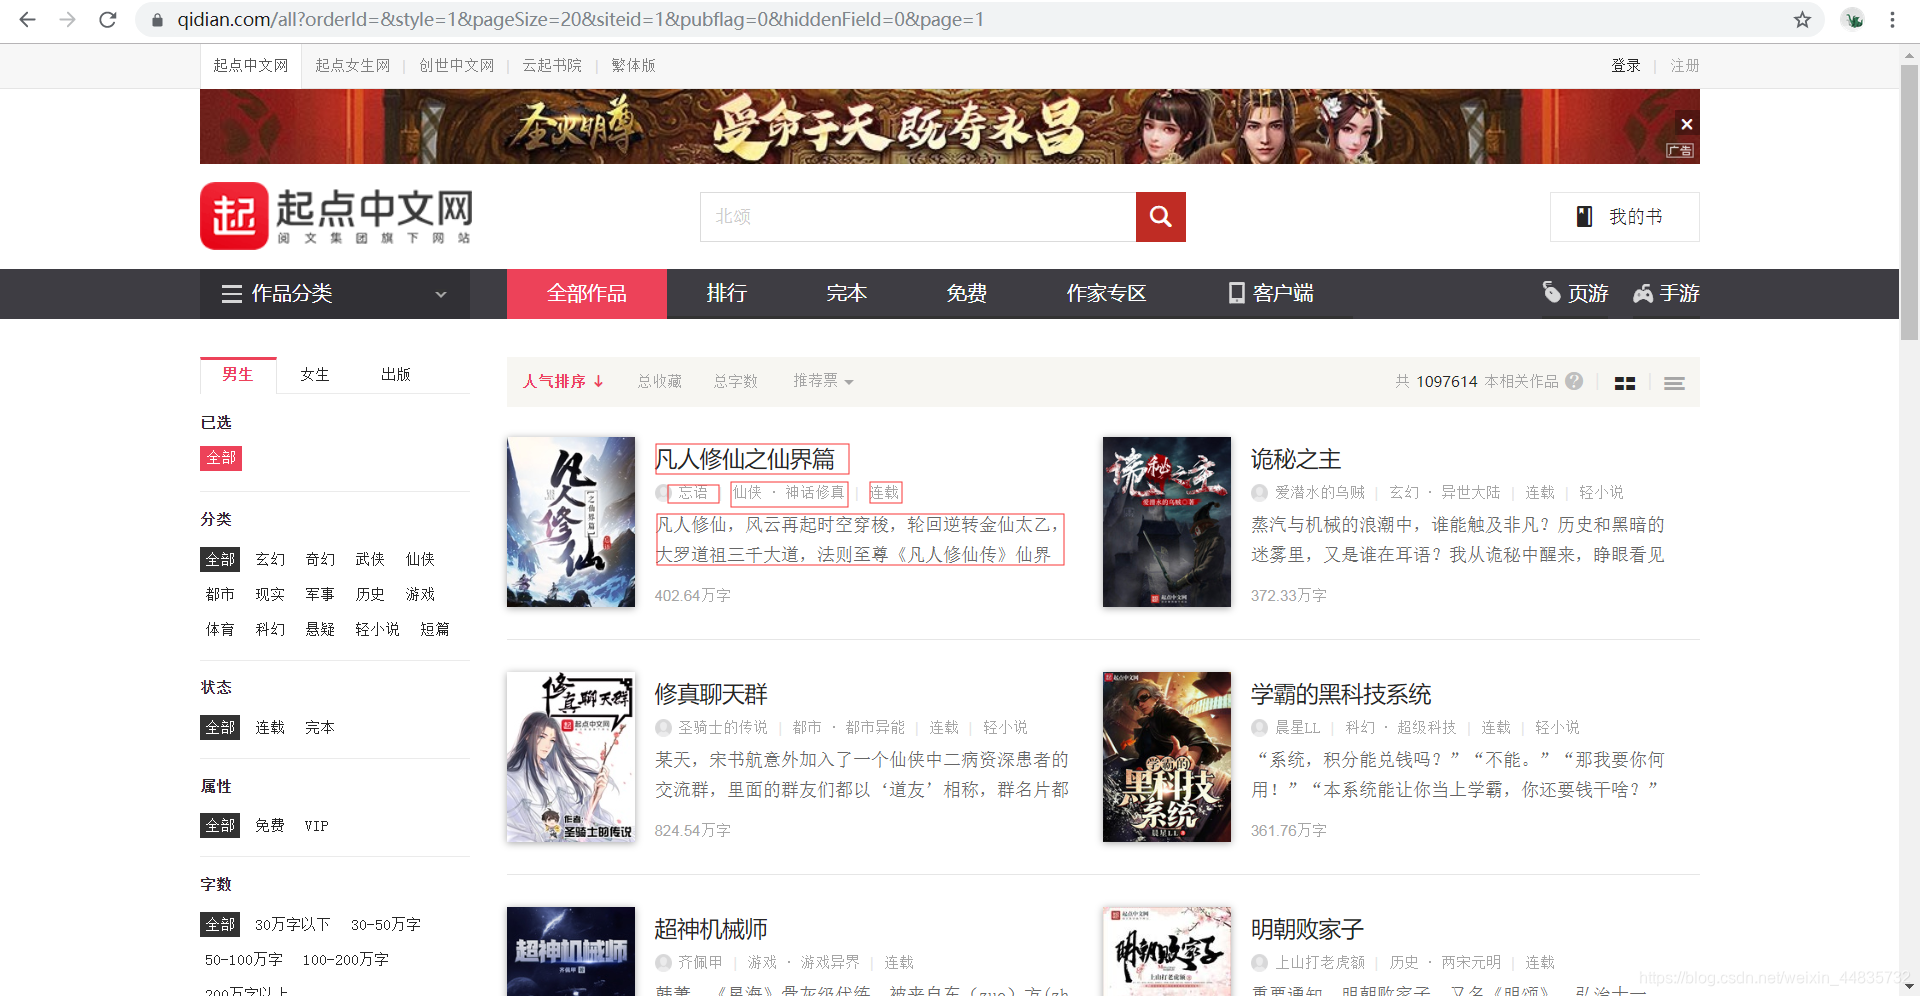
Task: Click the 登录 link
Action: point(1626,65)
